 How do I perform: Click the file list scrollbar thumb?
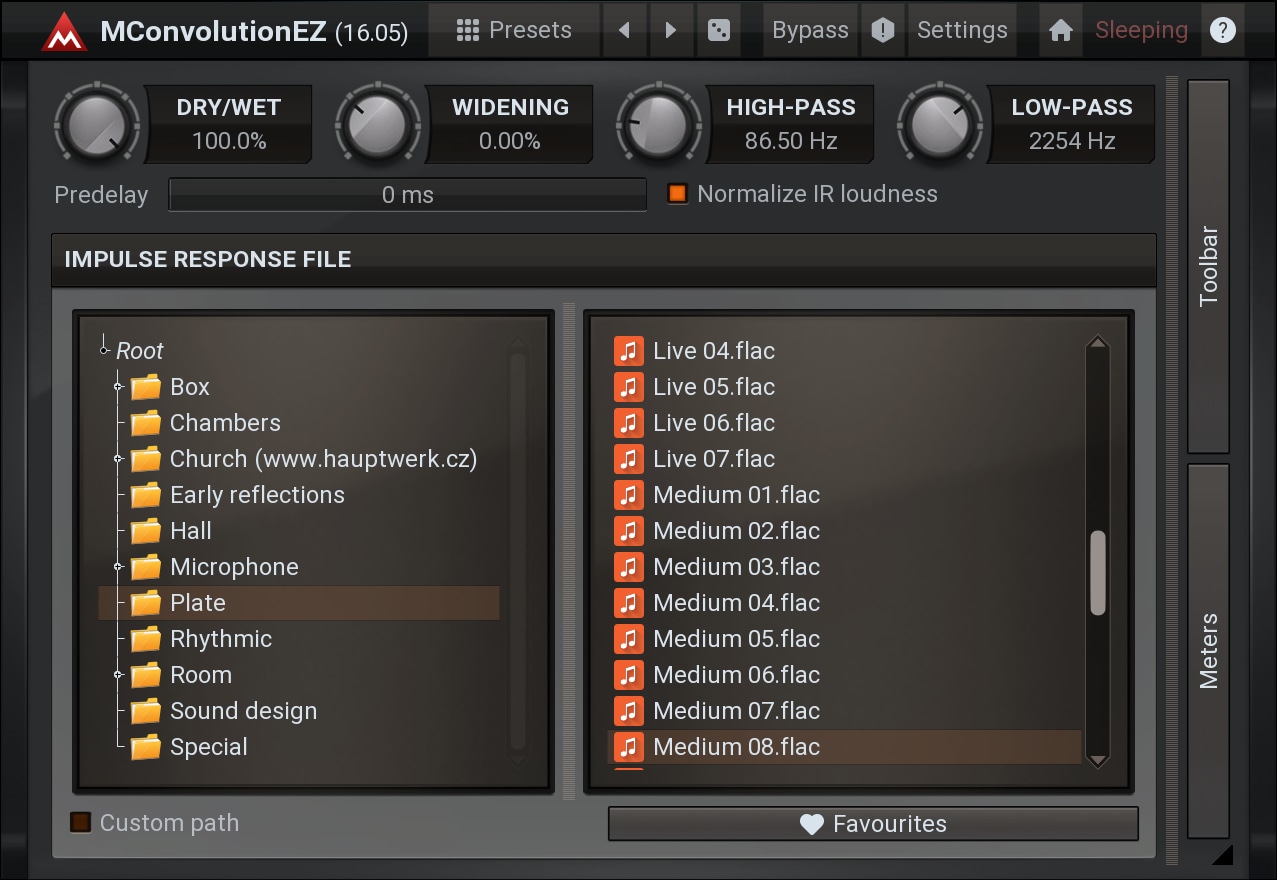tap(1098, 572)
